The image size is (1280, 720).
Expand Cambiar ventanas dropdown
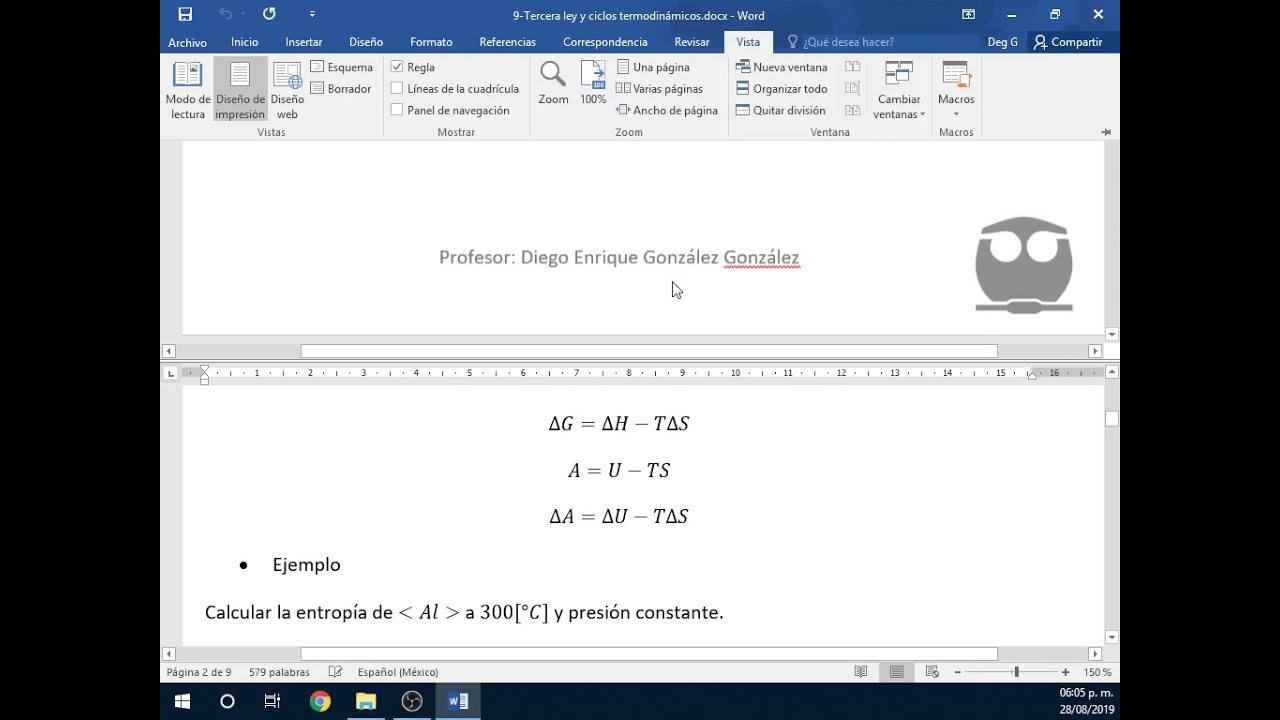point(899,91)
